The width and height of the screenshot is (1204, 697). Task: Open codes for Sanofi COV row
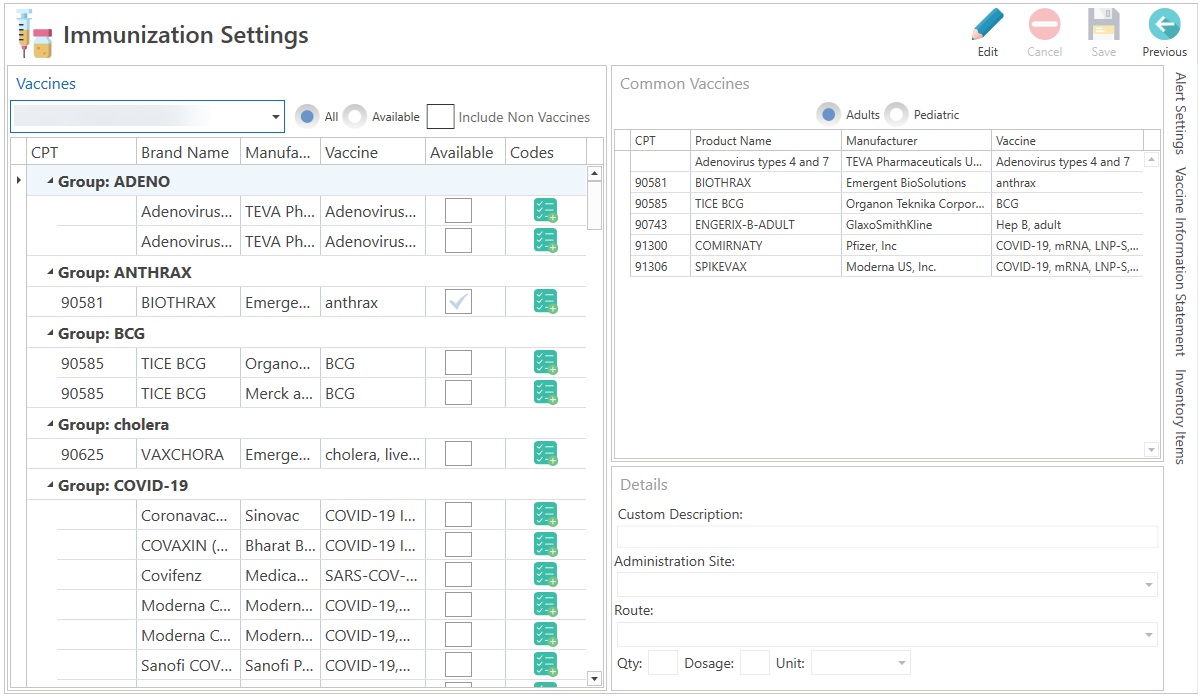(545, 665)
